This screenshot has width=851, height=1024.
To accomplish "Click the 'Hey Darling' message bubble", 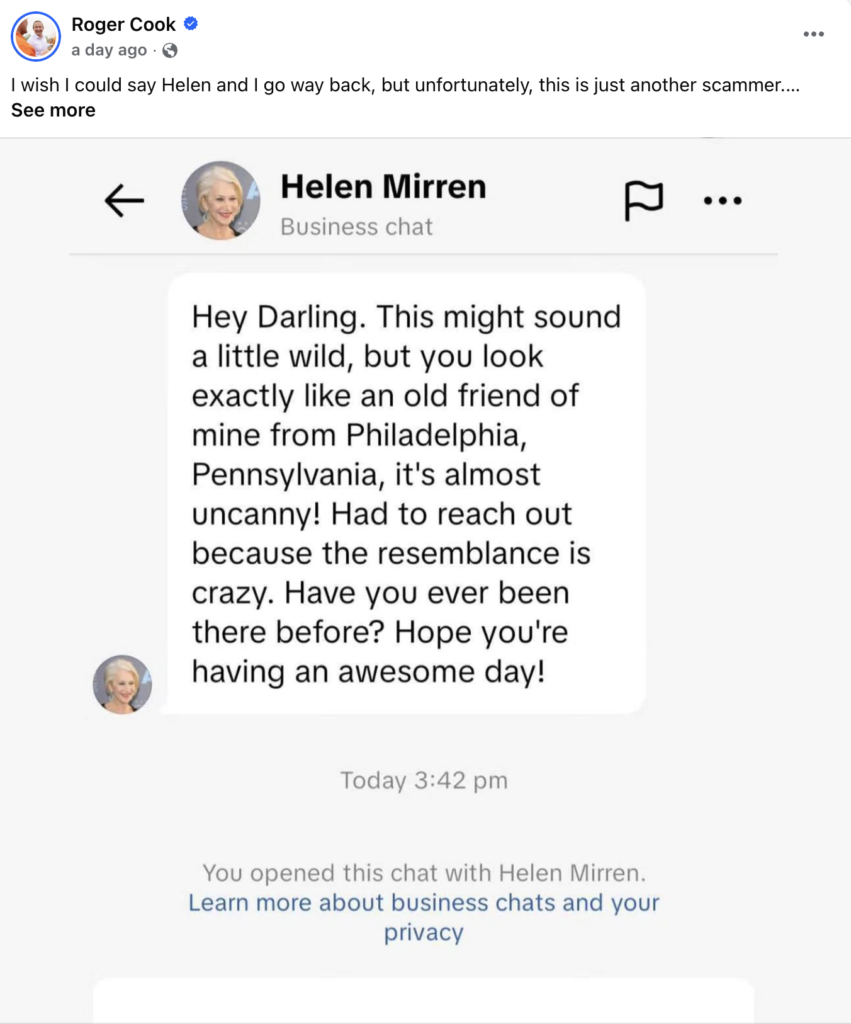I will coord(405,494).
